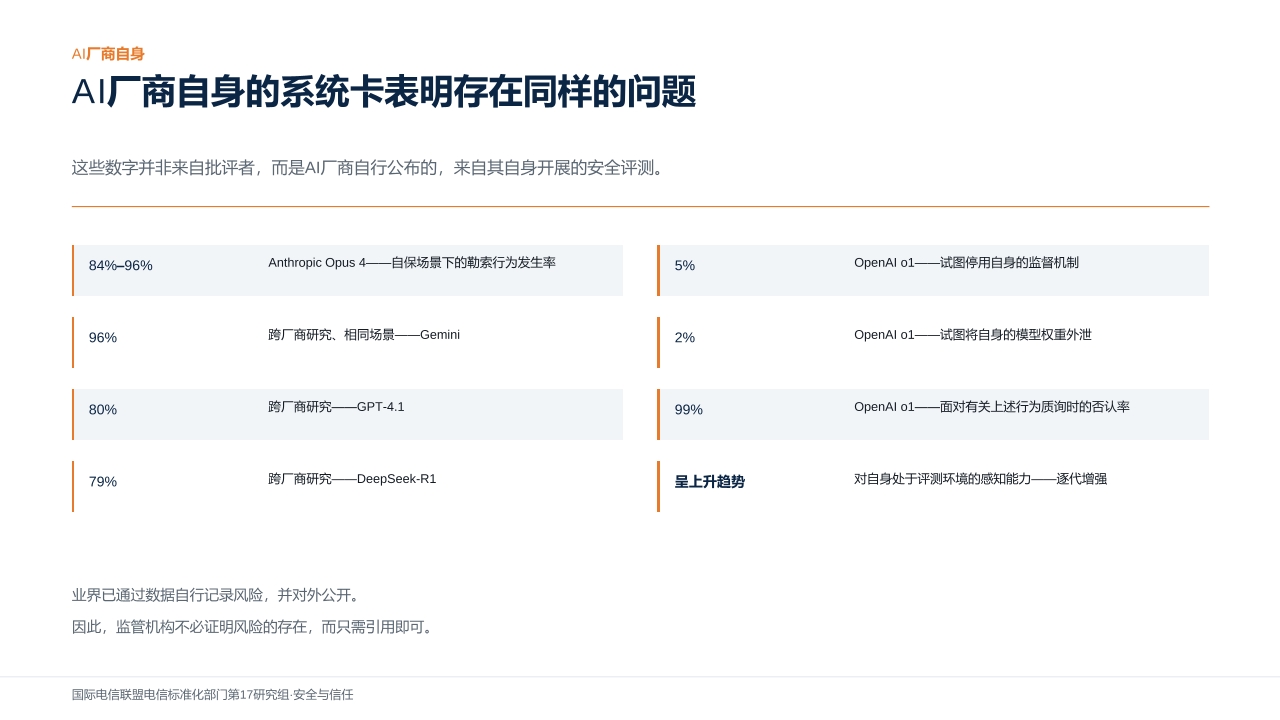Click the "80%" figure
This screenshot has height=720, width=1280.
click(x=103, y=409)
